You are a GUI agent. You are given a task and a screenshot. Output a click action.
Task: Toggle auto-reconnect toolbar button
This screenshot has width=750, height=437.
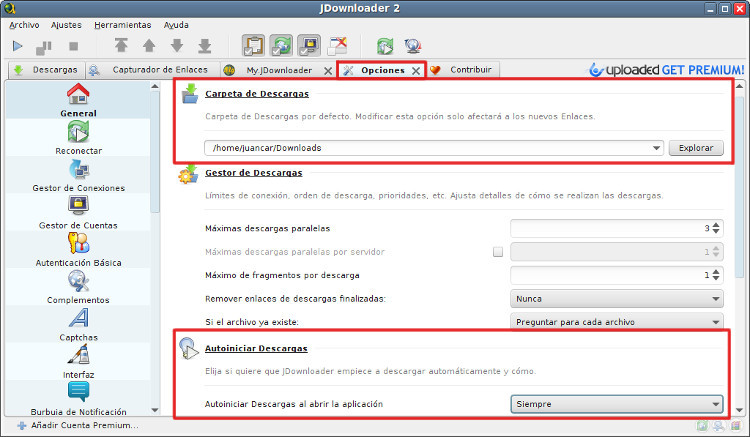pos(282,45)
